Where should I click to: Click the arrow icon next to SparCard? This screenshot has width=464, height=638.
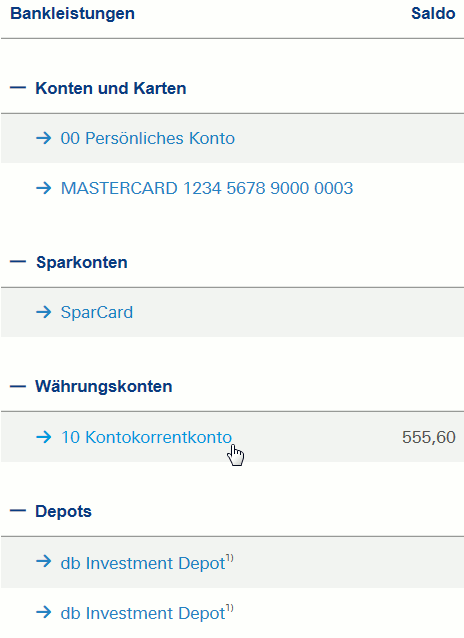[x=44, y=312]
